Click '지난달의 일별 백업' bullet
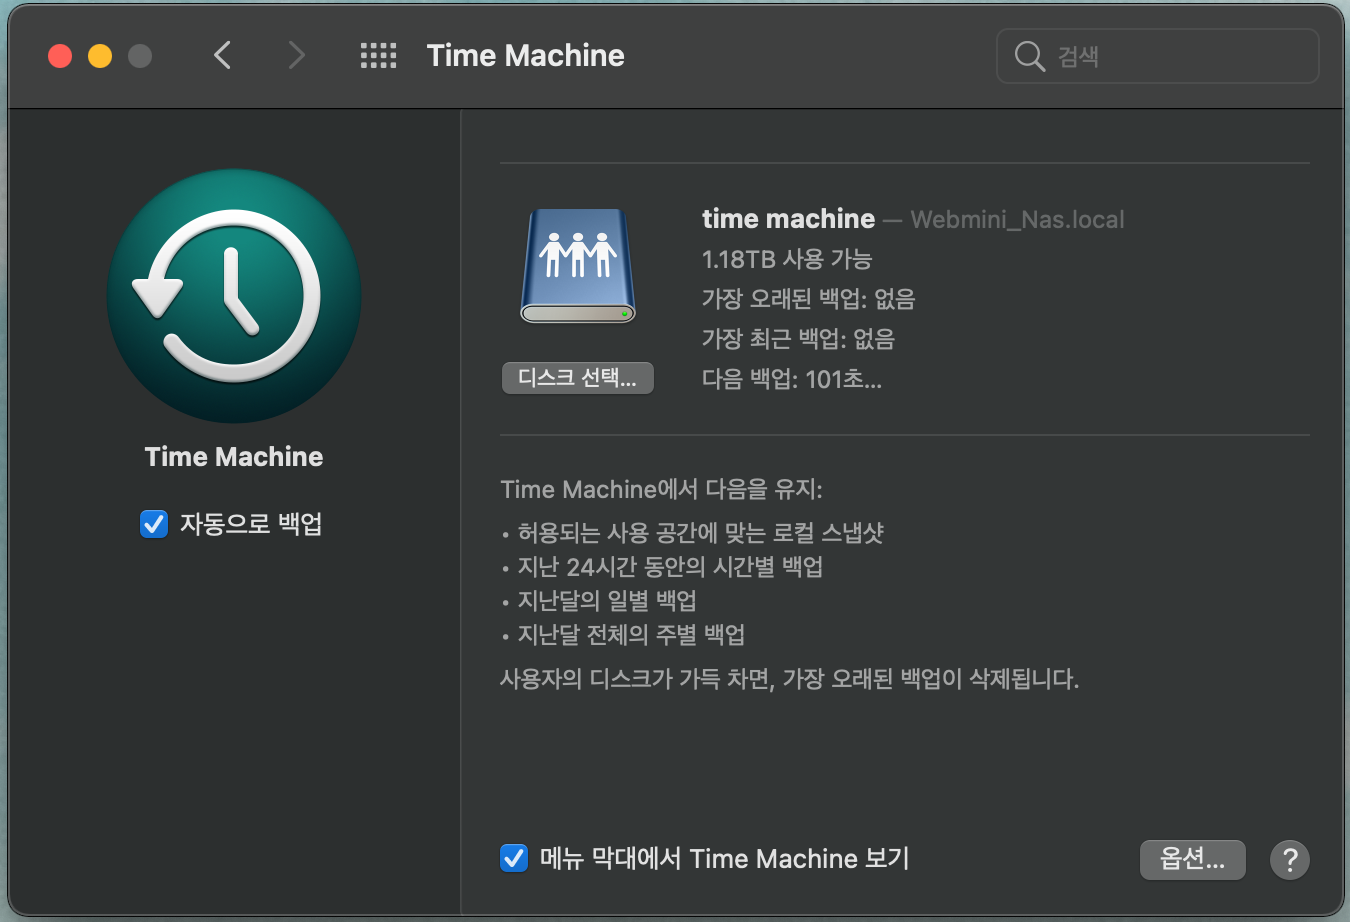 point(607,601)
